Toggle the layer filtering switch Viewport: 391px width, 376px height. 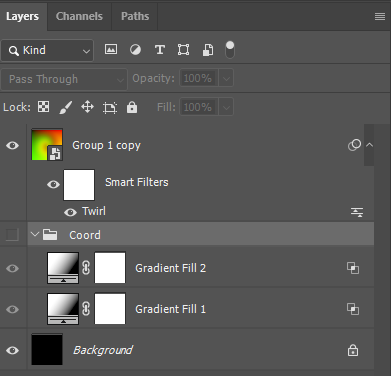coord(230,50)
